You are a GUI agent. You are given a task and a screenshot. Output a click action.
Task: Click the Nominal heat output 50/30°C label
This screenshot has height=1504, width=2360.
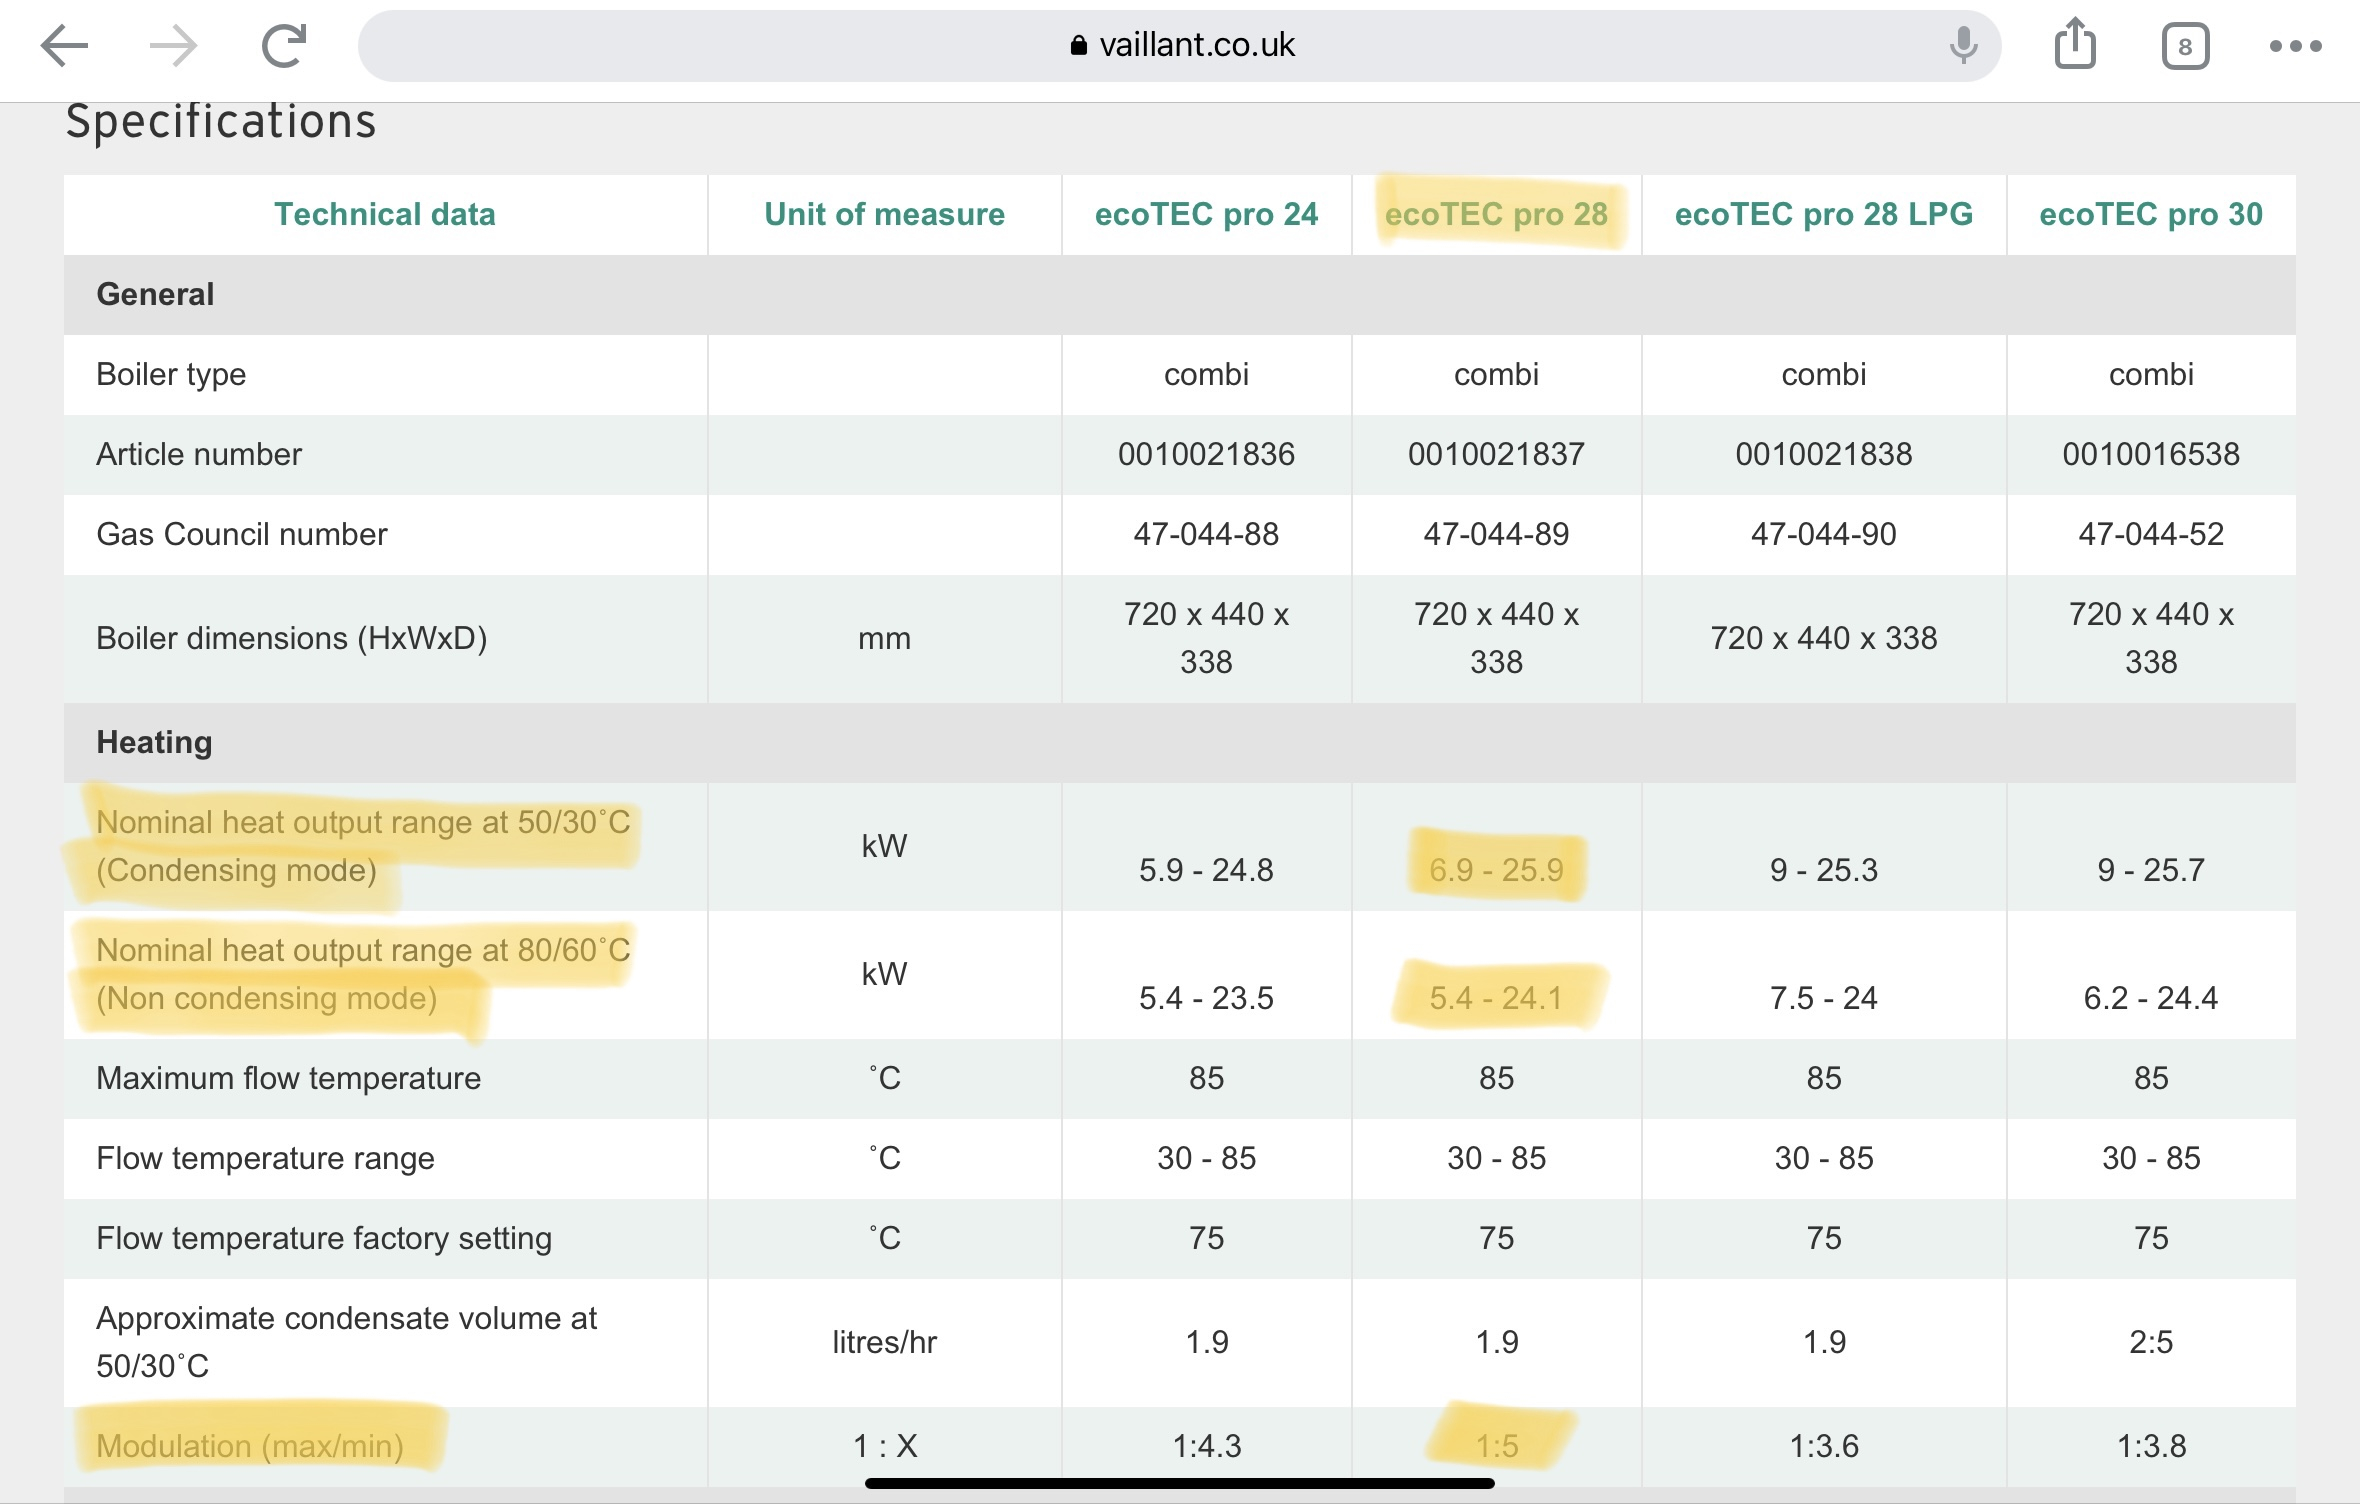pos(363,846)
